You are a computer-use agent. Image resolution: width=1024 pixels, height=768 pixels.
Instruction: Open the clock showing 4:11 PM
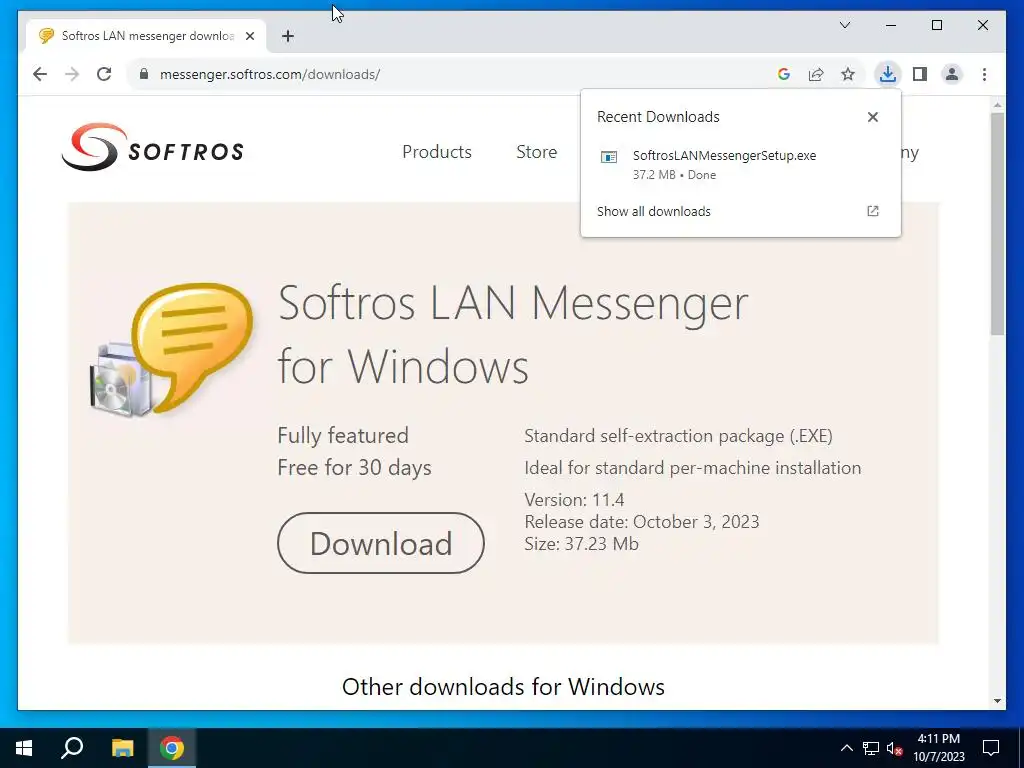click(x=939, y=748)
